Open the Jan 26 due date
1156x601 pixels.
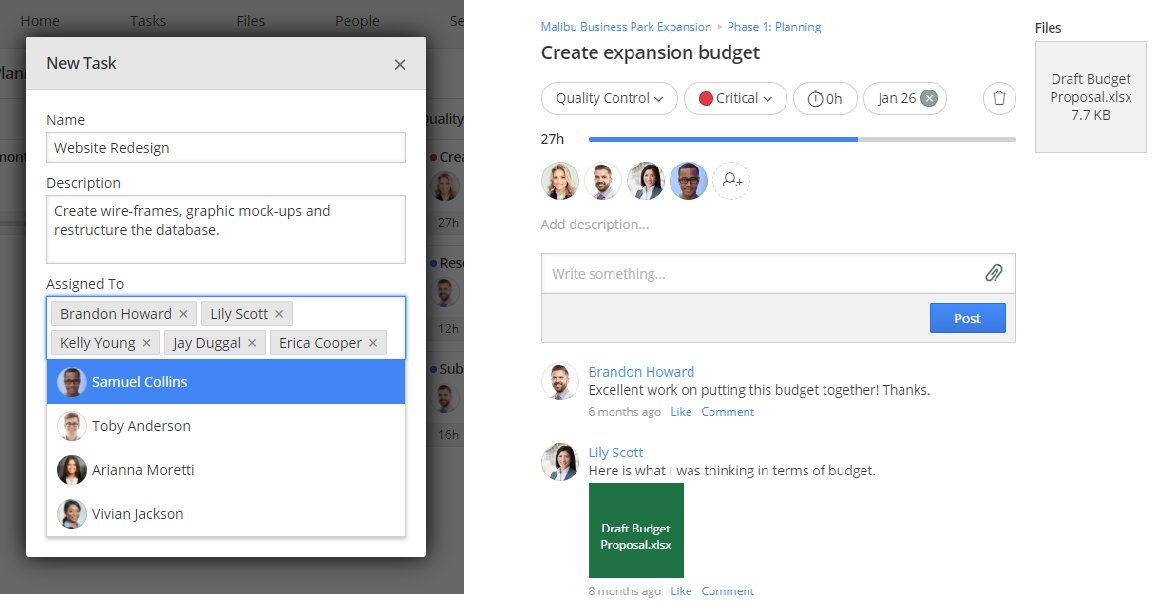click(x=896, y=98)
